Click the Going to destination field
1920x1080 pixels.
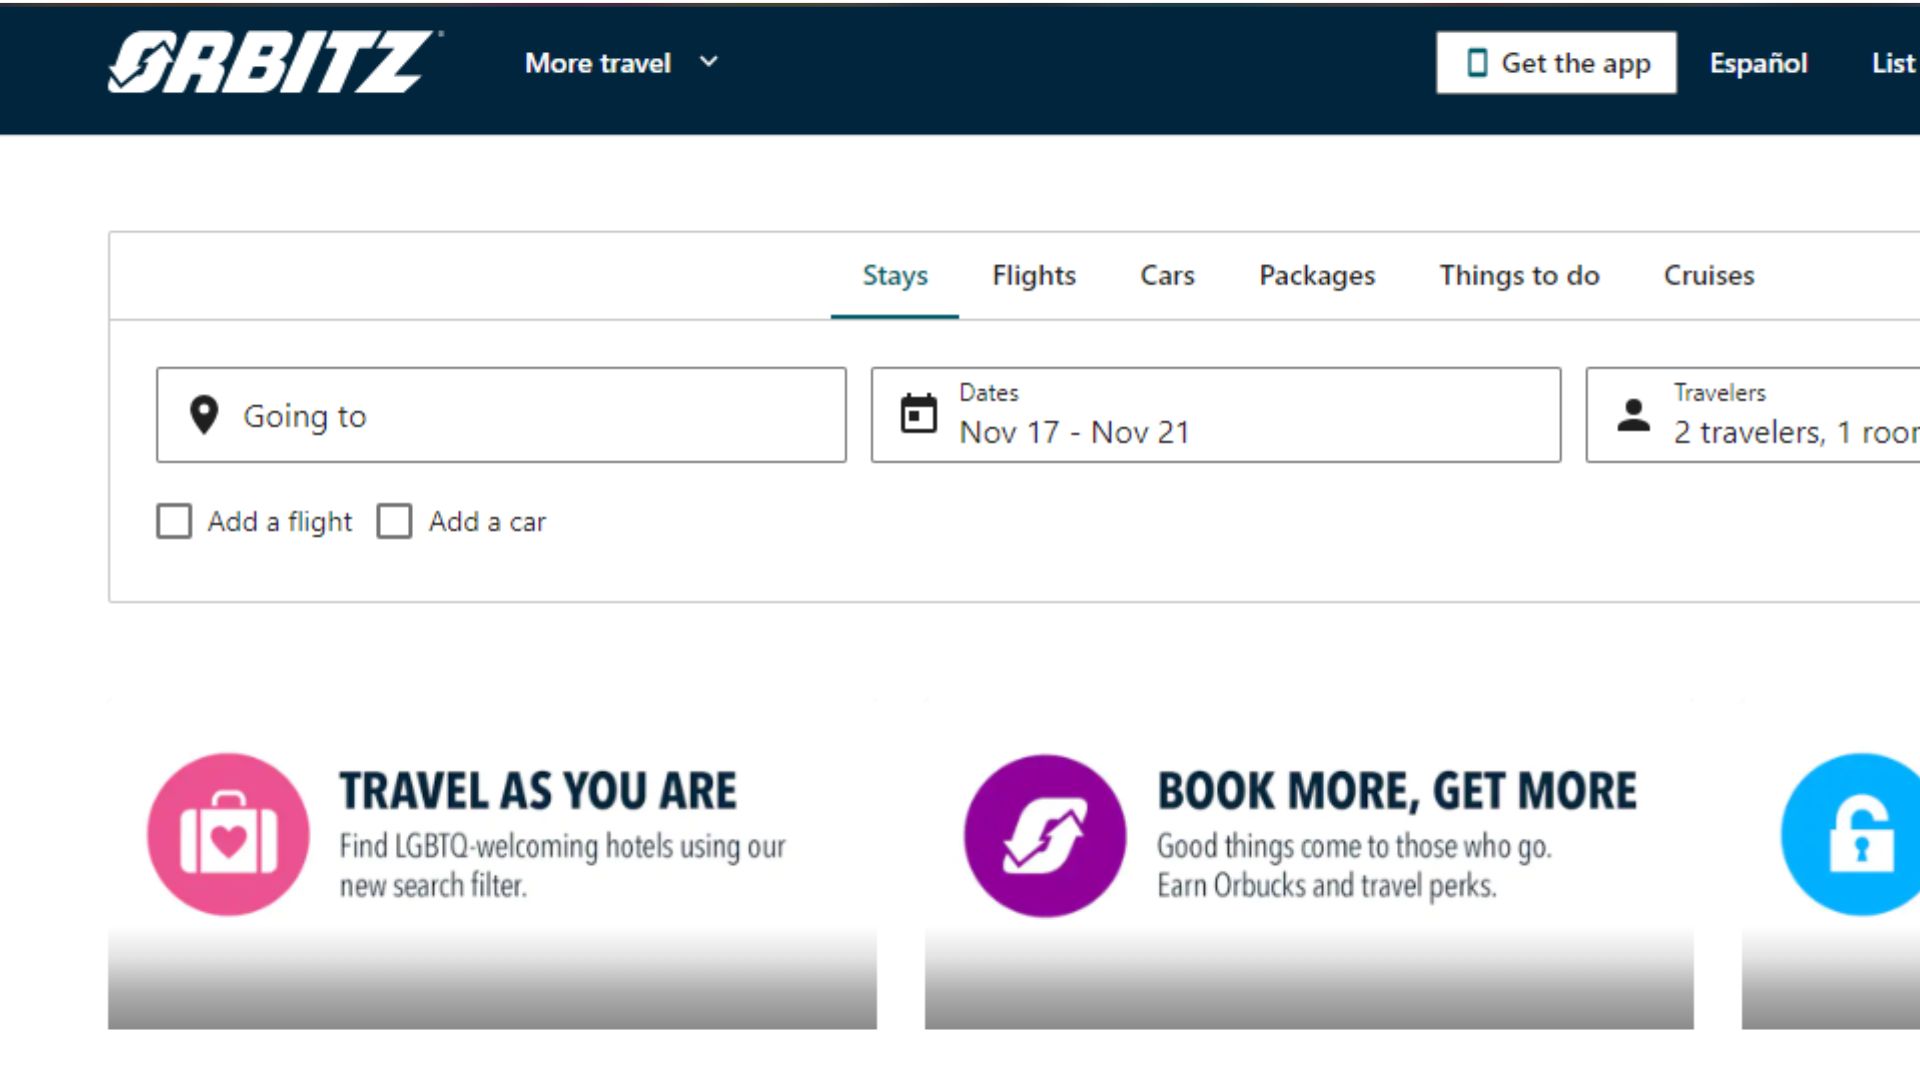[501, 415]
